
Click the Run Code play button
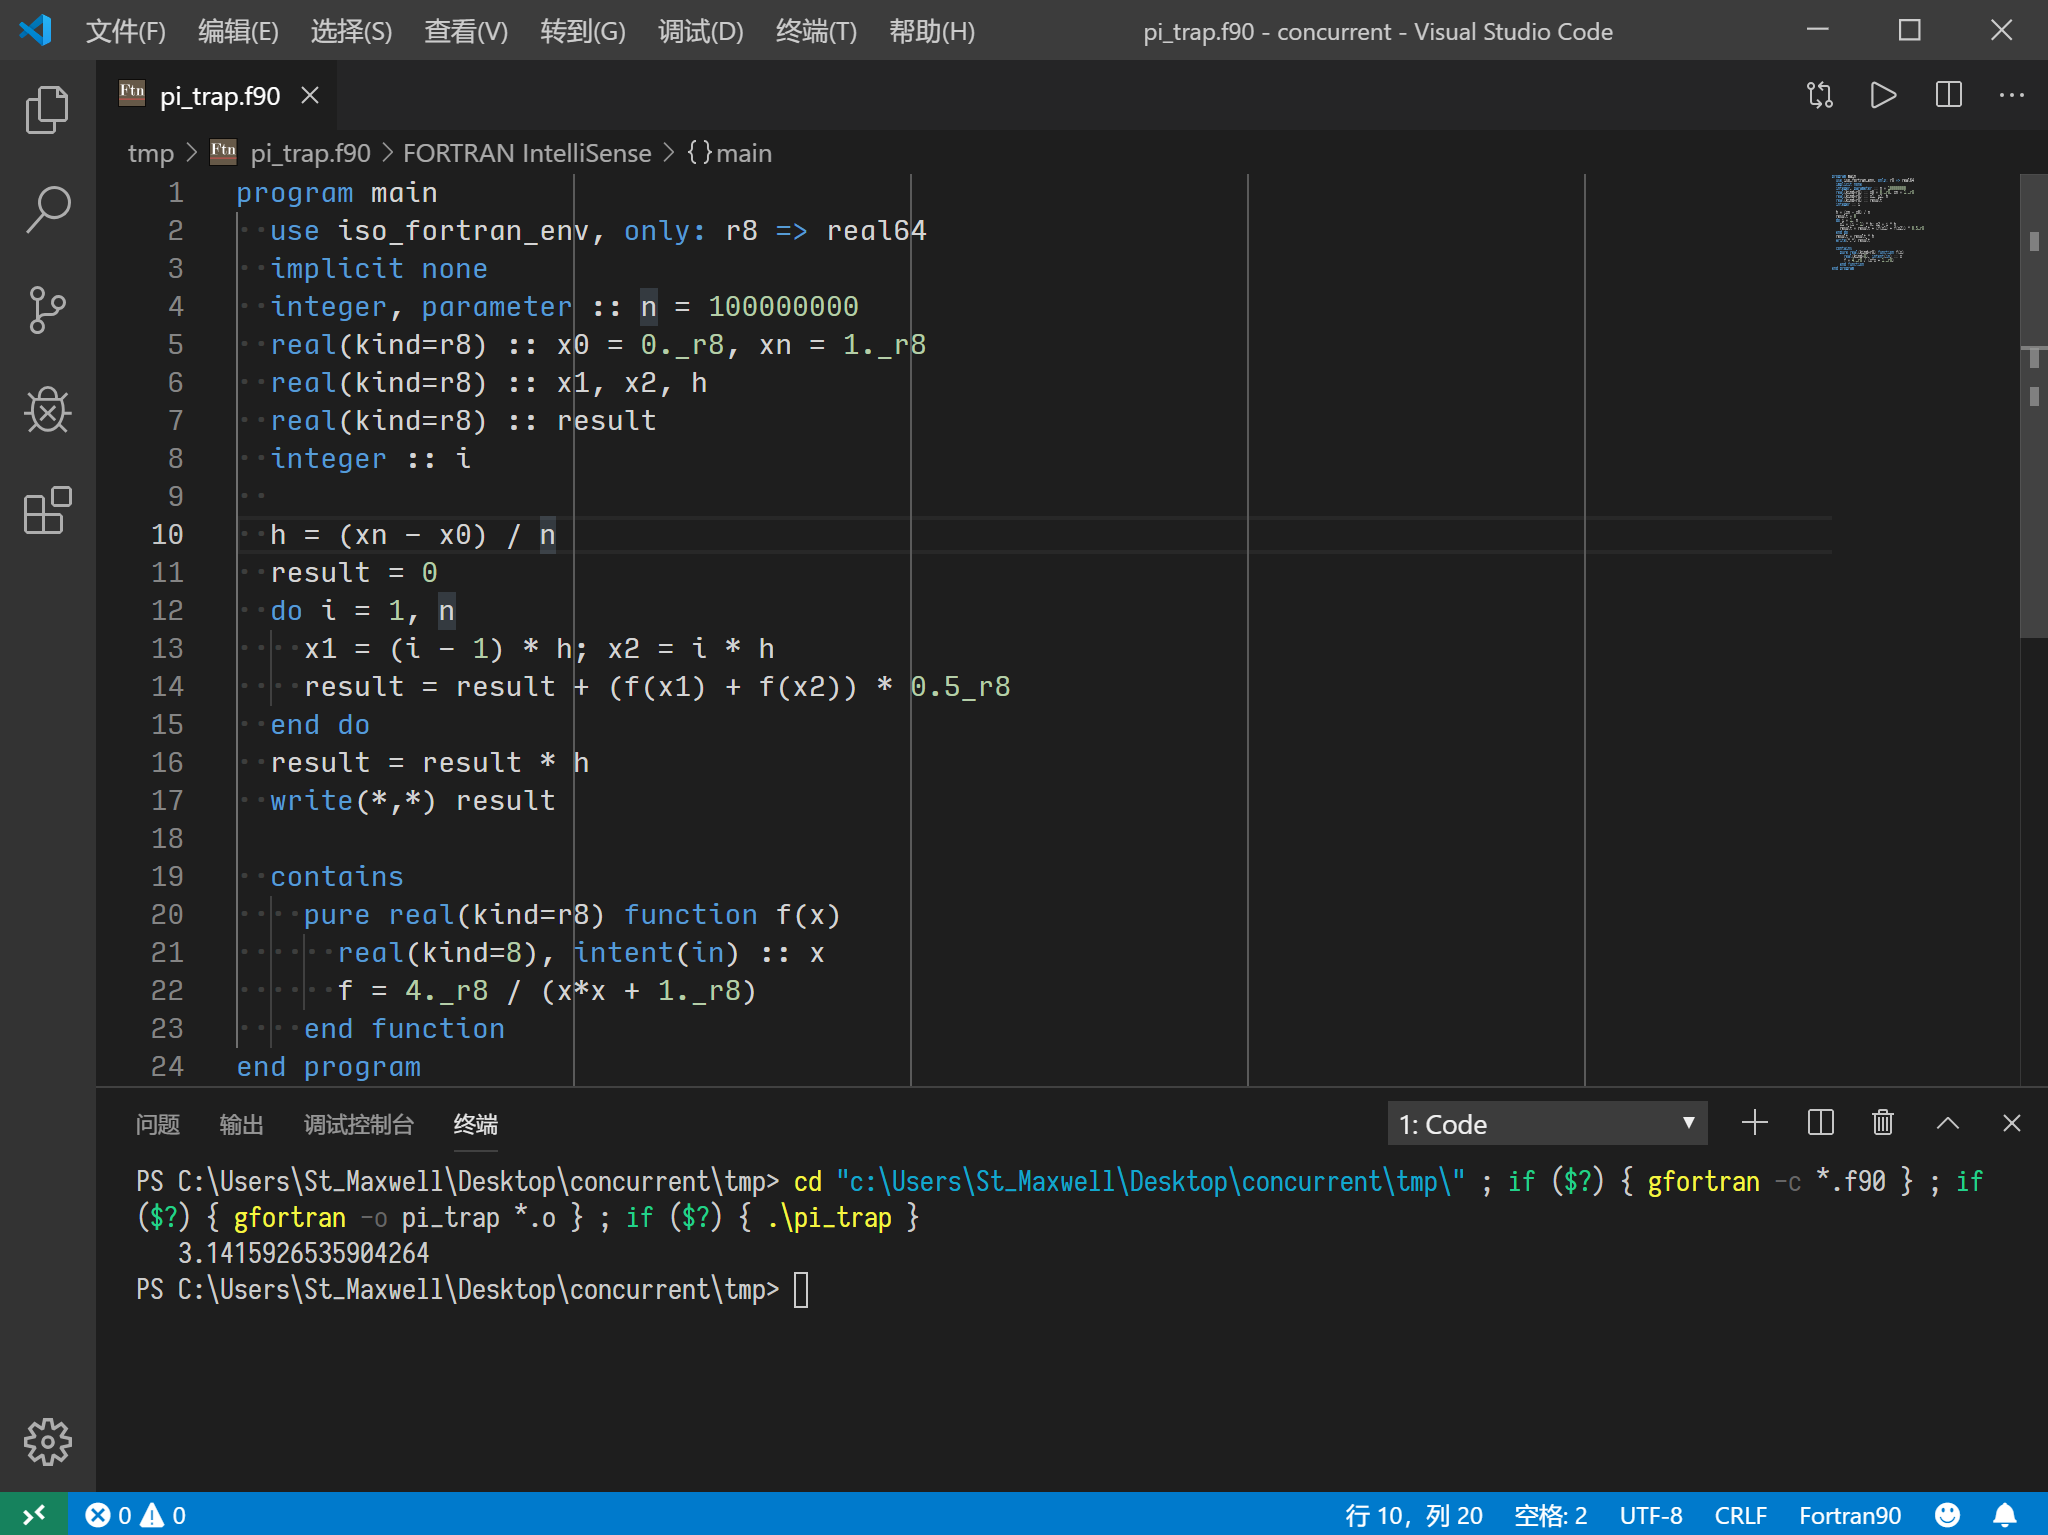coord(1883,96)
